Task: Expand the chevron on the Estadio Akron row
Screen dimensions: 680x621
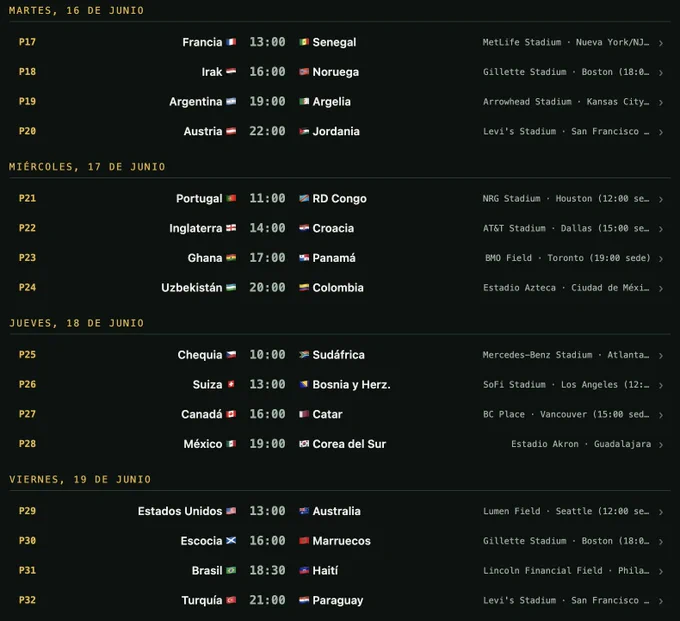Action: coord(661,445)
